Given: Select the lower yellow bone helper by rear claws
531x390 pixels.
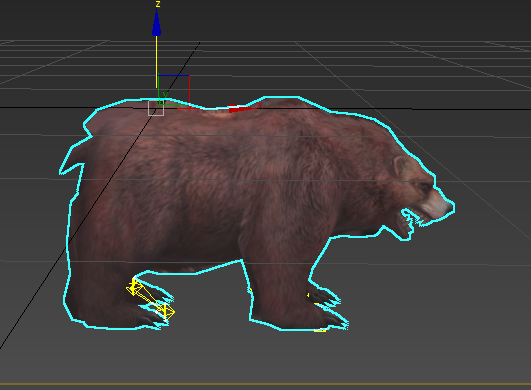Looking at the screenshot, I should click(x=165, y=311).
